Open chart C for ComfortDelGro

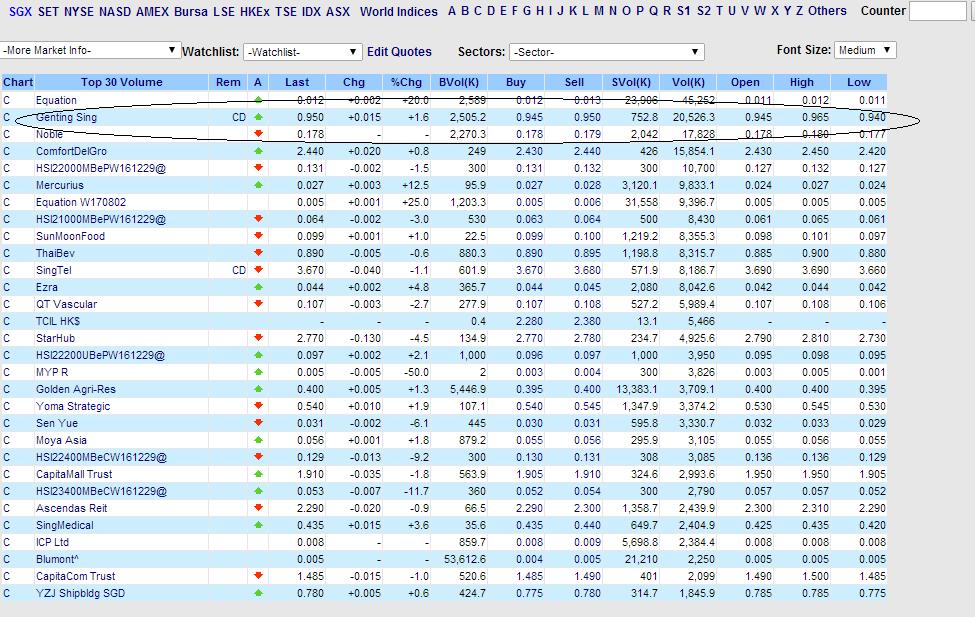point(7,151)
